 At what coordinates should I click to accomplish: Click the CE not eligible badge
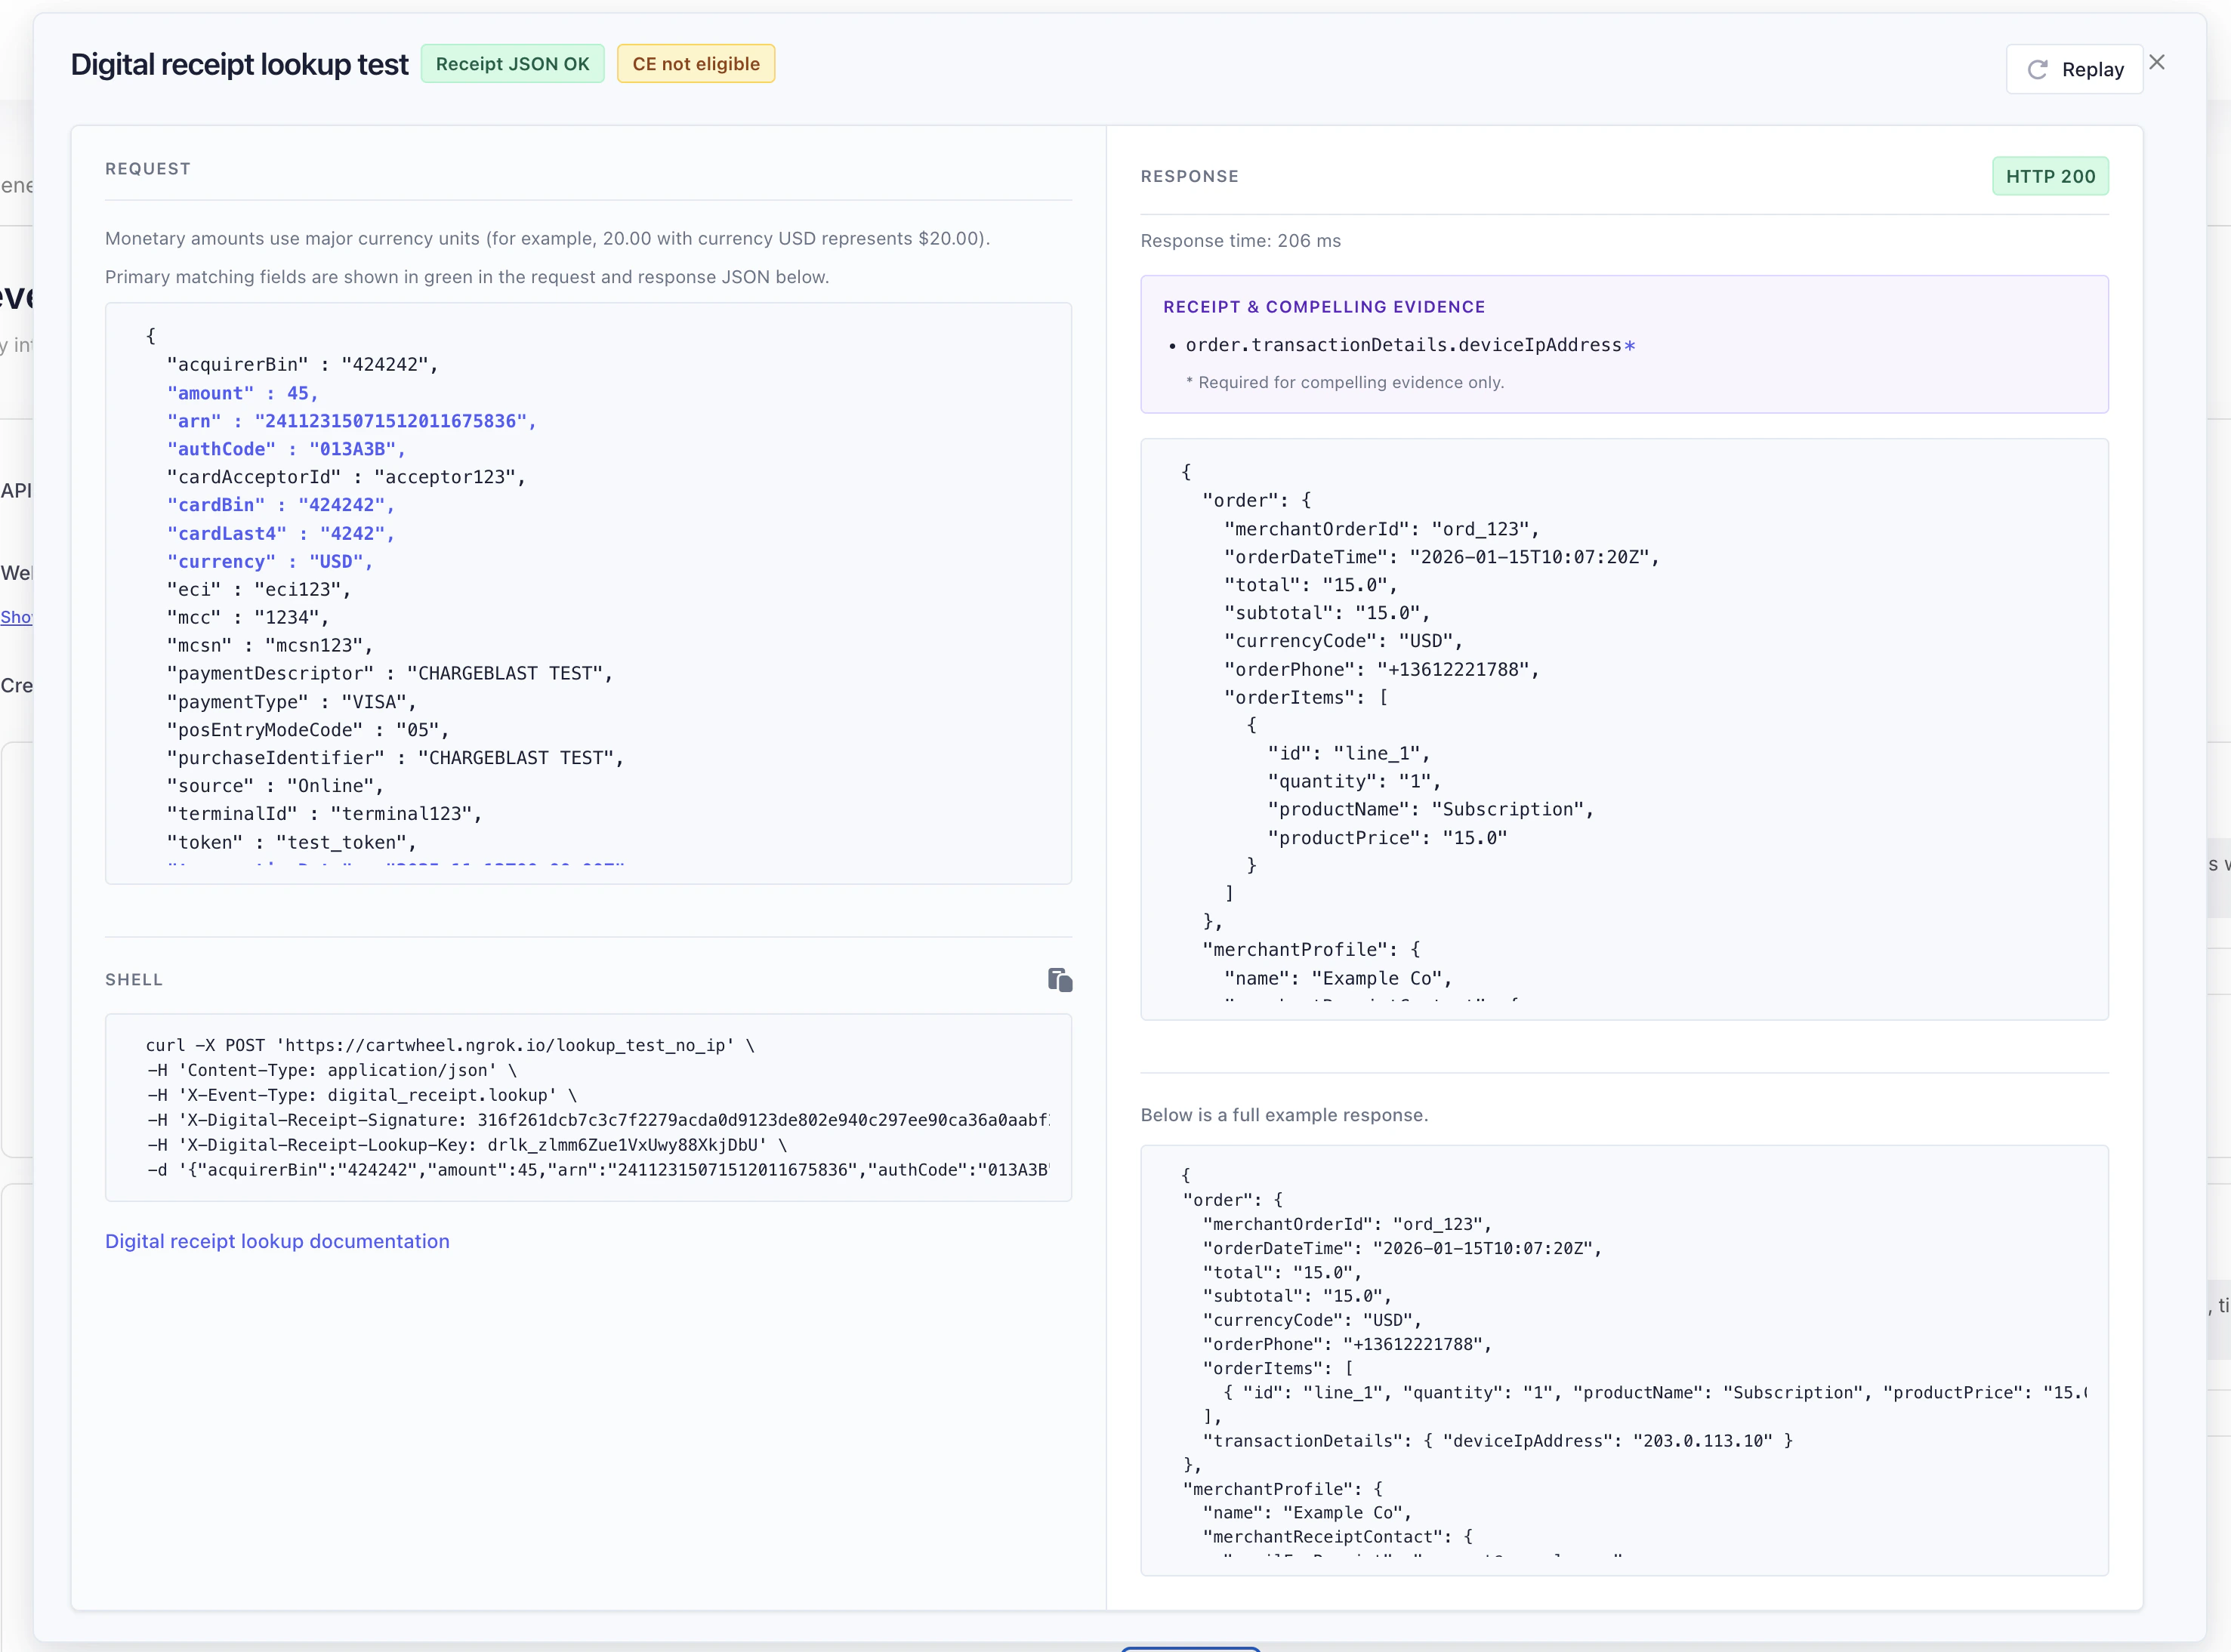[695, 64]
